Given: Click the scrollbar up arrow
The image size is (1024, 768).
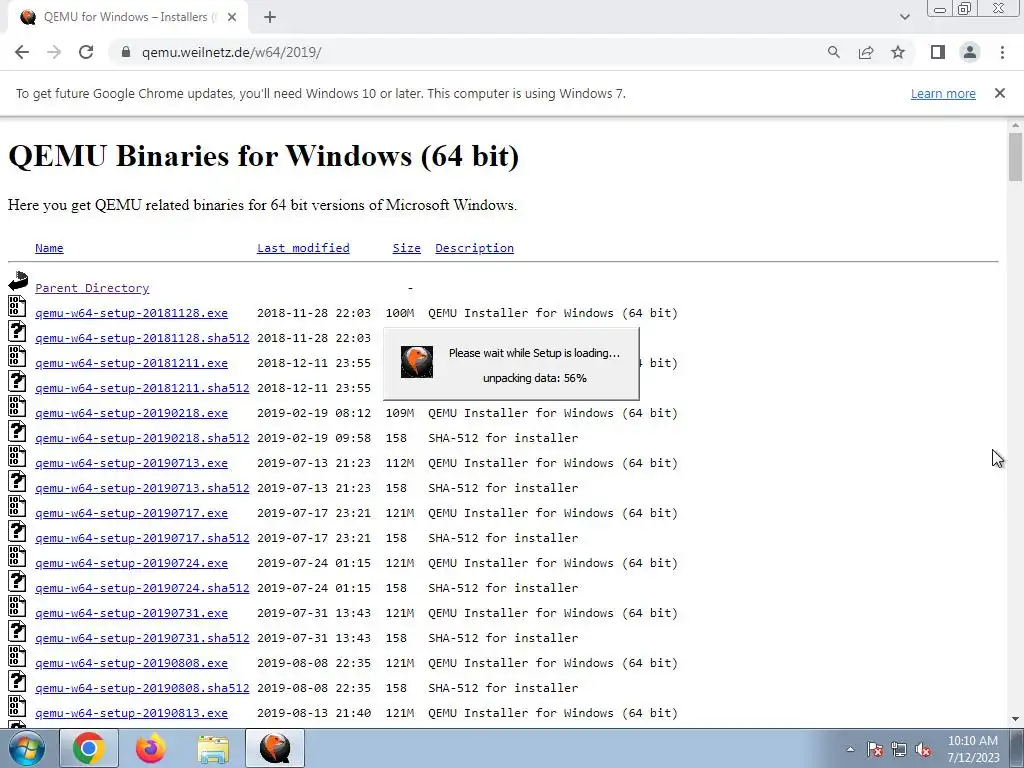Looking at the screenshot, I should point(1015,125).
